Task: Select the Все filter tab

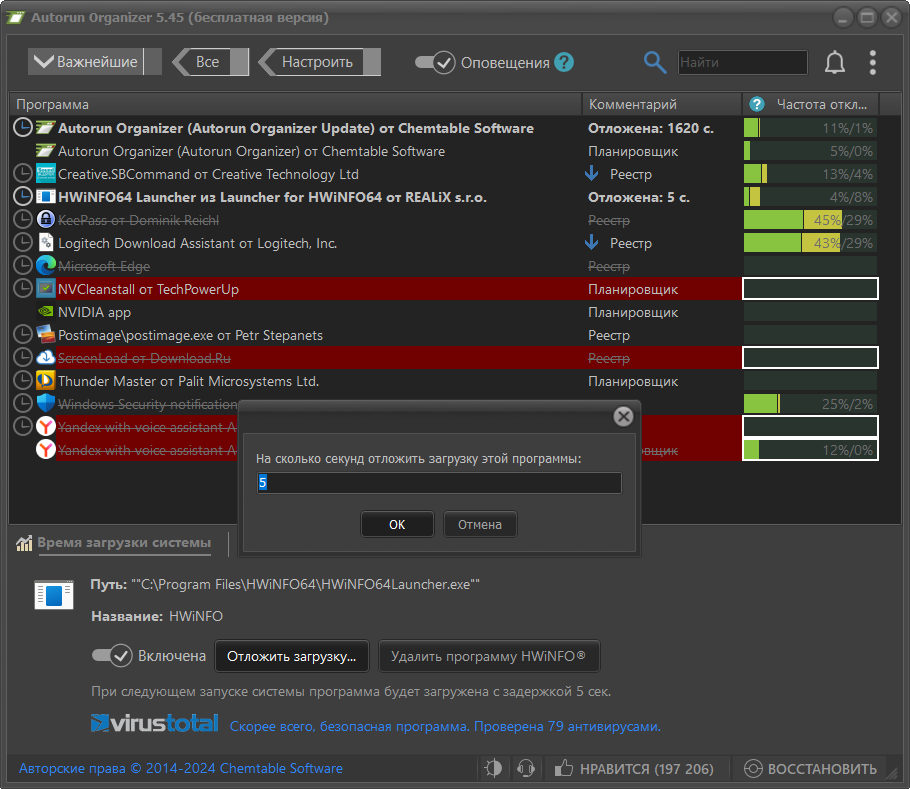Action: [x=211, y=61]
